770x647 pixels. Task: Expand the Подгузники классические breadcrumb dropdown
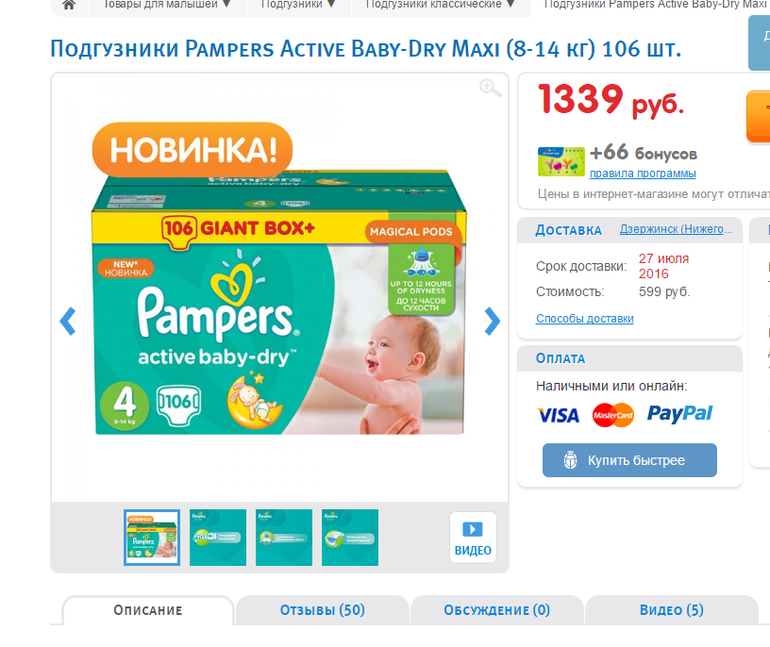pyautogui.click(x=511, y=4)
